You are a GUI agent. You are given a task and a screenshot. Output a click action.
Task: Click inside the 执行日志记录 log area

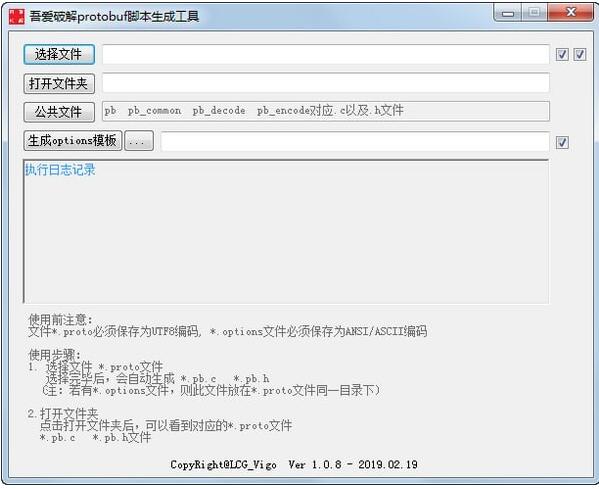(x=286, y=232)
